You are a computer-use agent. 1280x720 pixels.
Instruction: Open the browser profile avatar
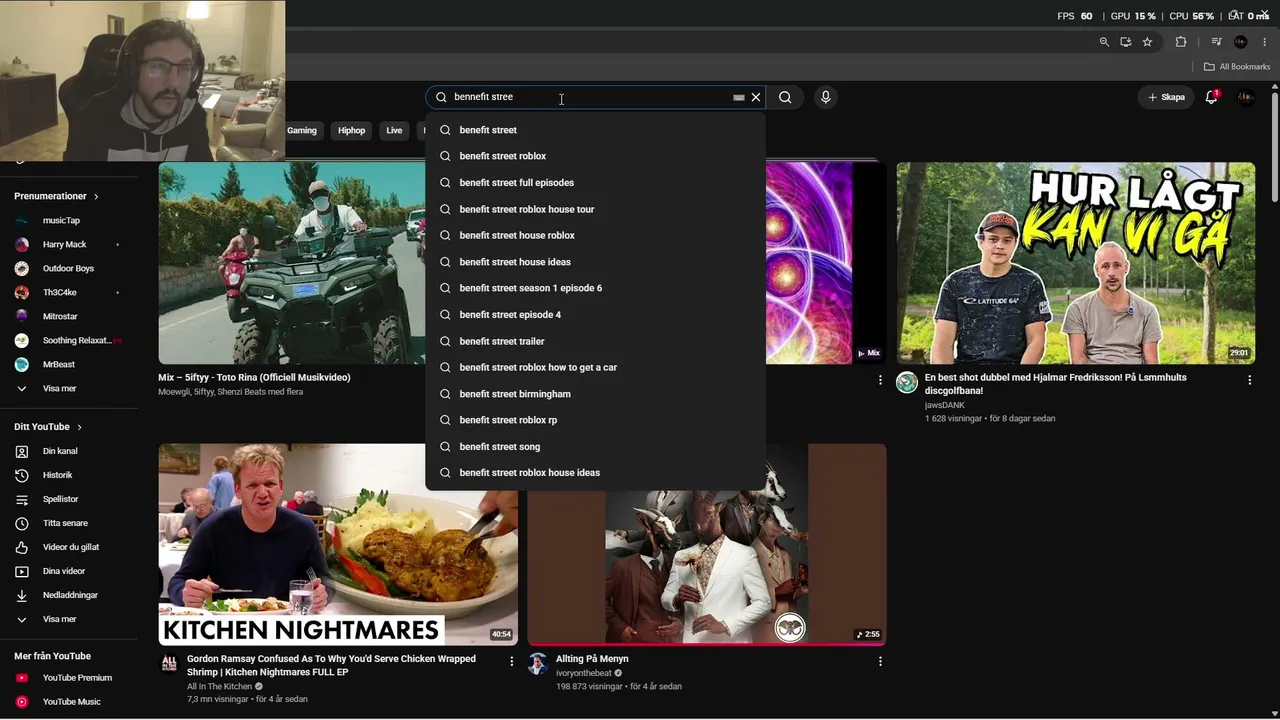pos(1241,42)
